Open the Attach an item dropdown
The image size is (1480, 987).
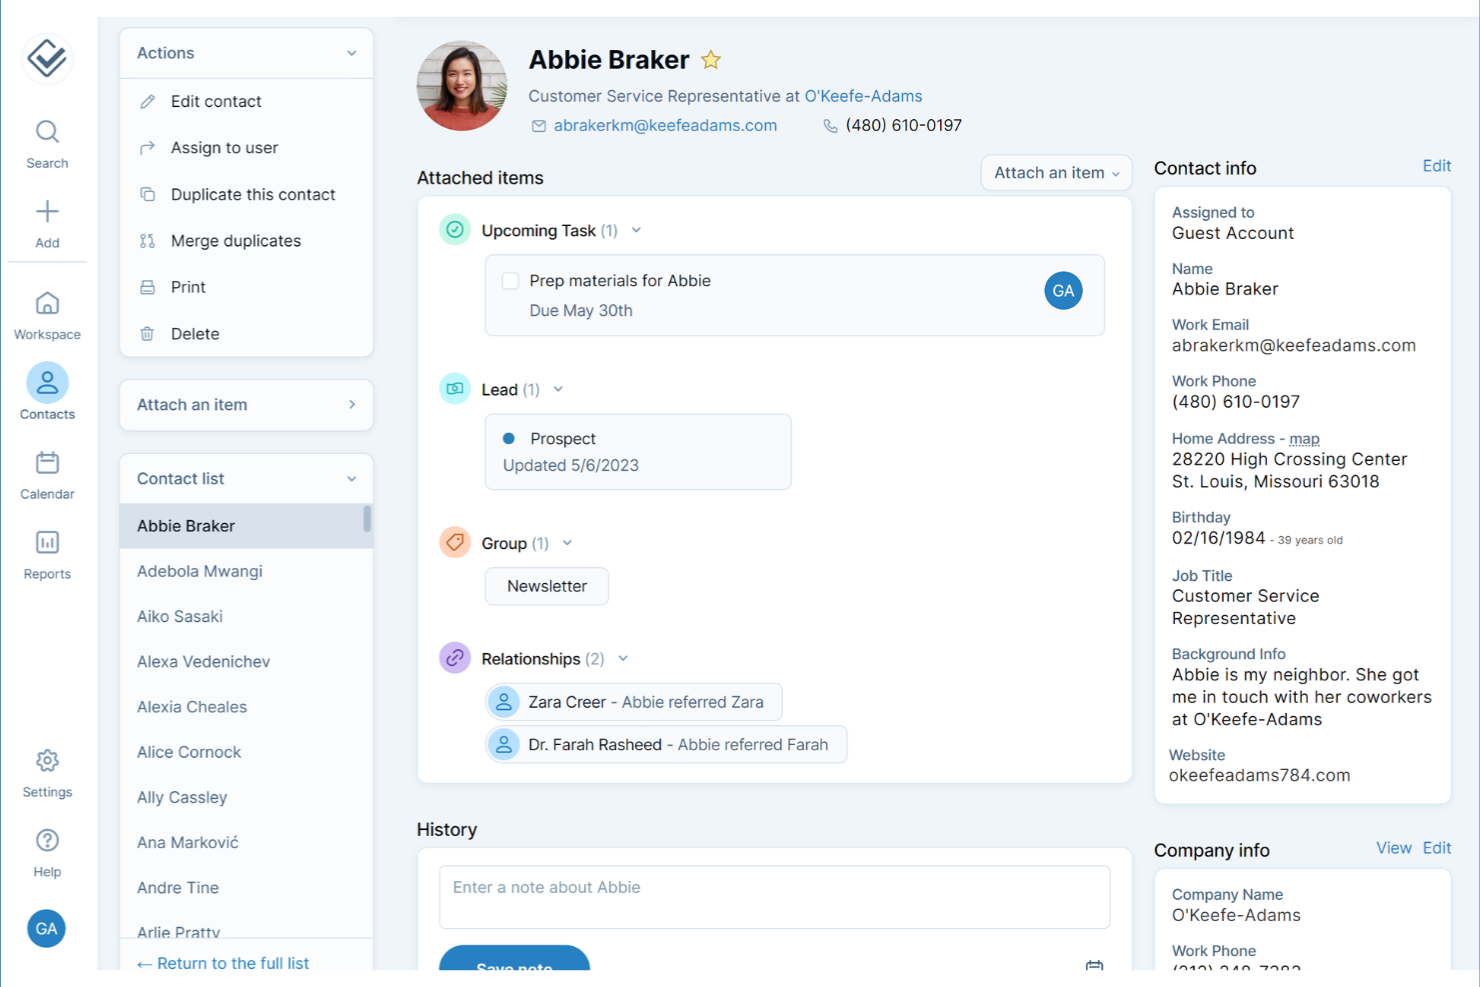click(x=1056, y=172)
